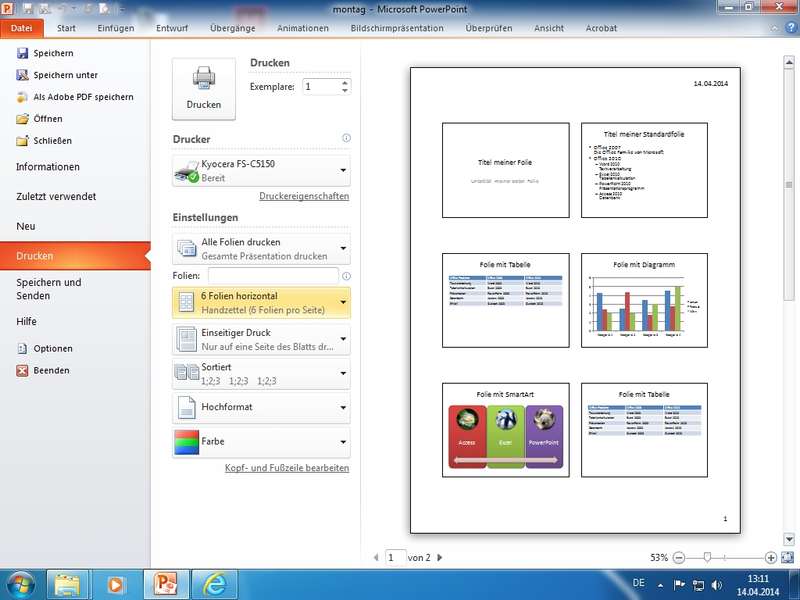
Task: Click the Öffnen folder icon
Action: point(23,119)
